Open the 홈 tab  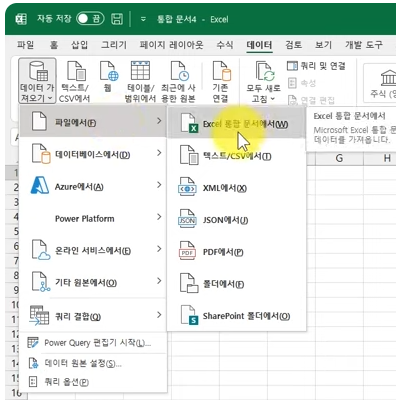(x=54, y=45)
